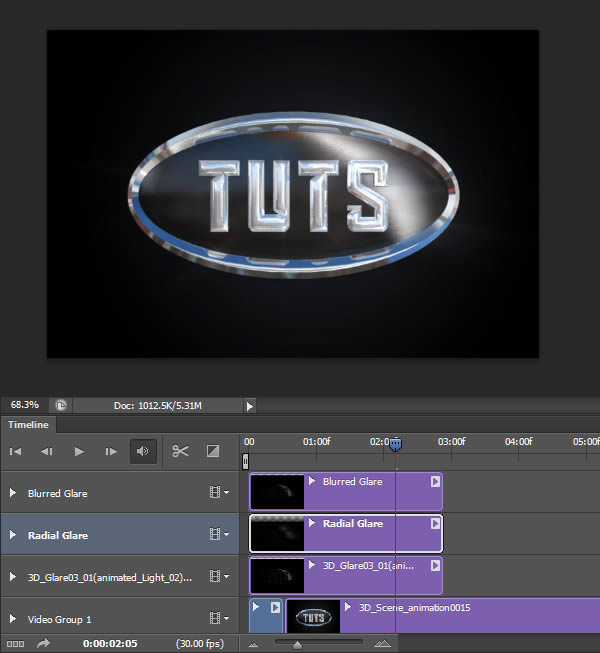The image size is (600, 653).
Task: Expand the Radial Glare track properties
Action: click(13, 535)
